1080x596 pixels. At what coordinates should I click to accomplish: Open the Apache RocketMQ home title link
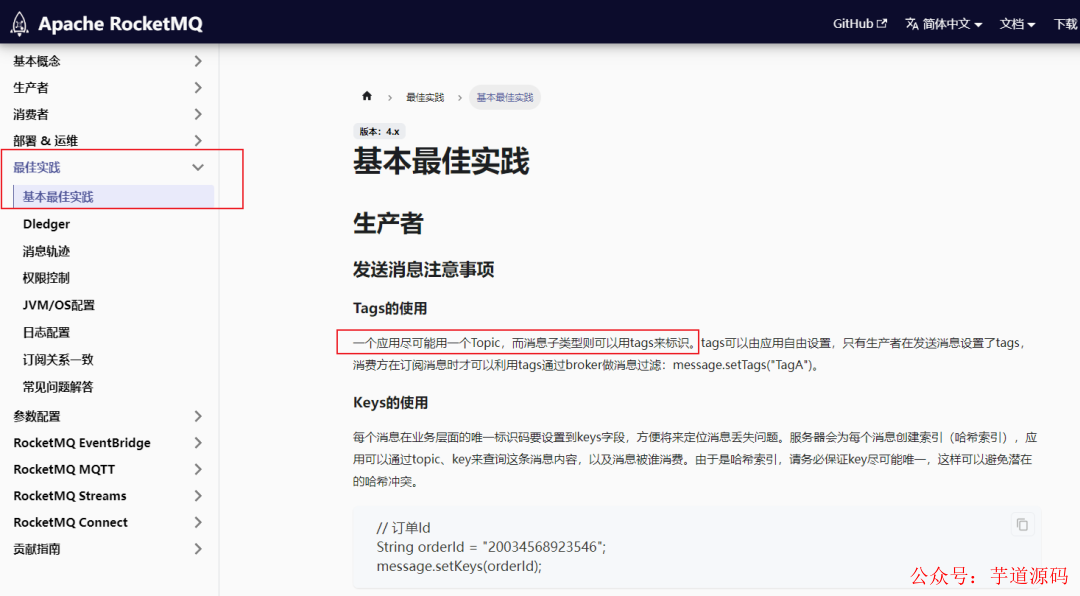(121, 23)
